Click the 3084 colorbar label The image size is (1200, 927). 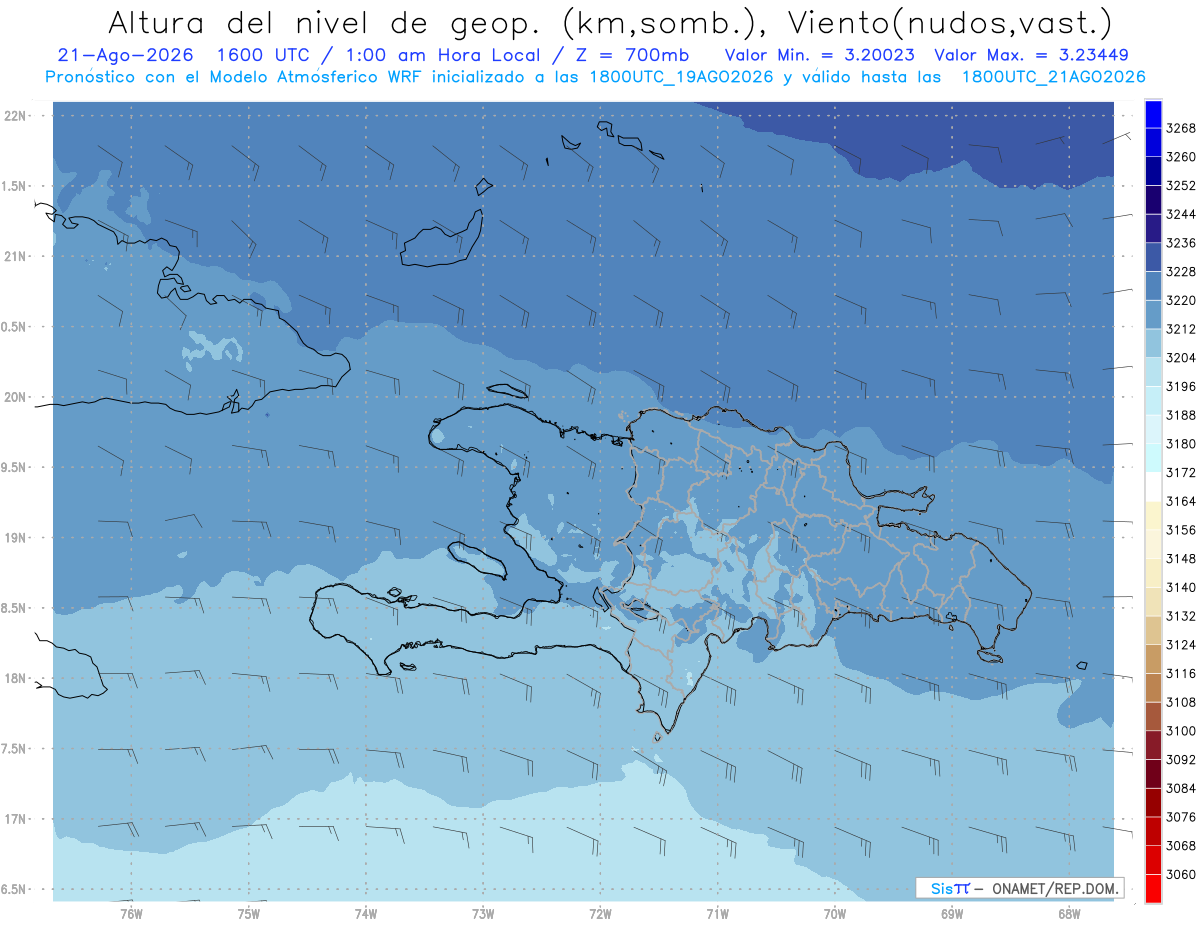(1181, 789)
